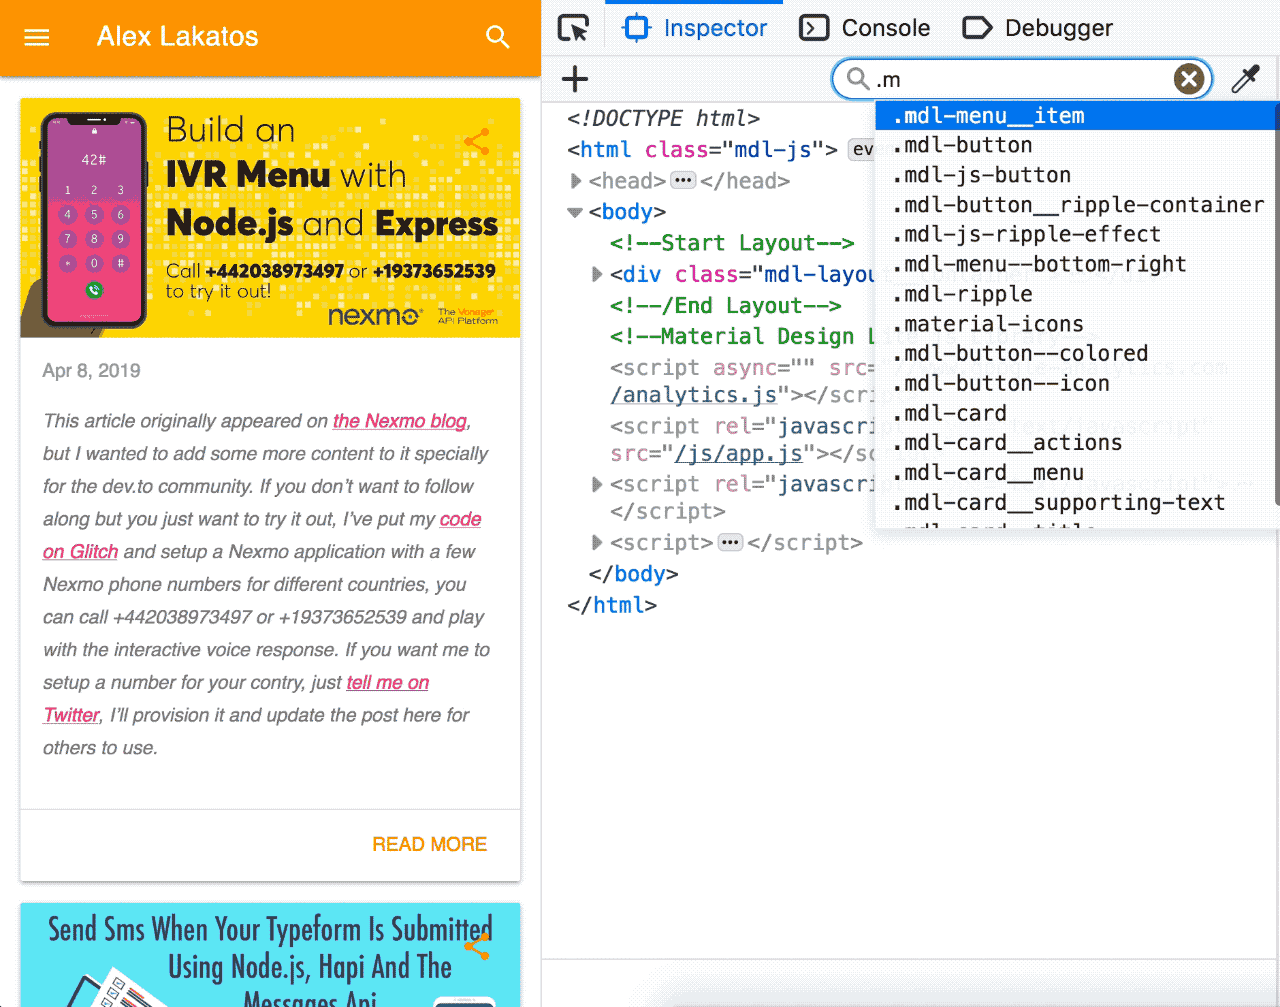Open the hamburger navigation menu
Viewport: 1280px width, 1007px height.
click(x=37, y=37)
